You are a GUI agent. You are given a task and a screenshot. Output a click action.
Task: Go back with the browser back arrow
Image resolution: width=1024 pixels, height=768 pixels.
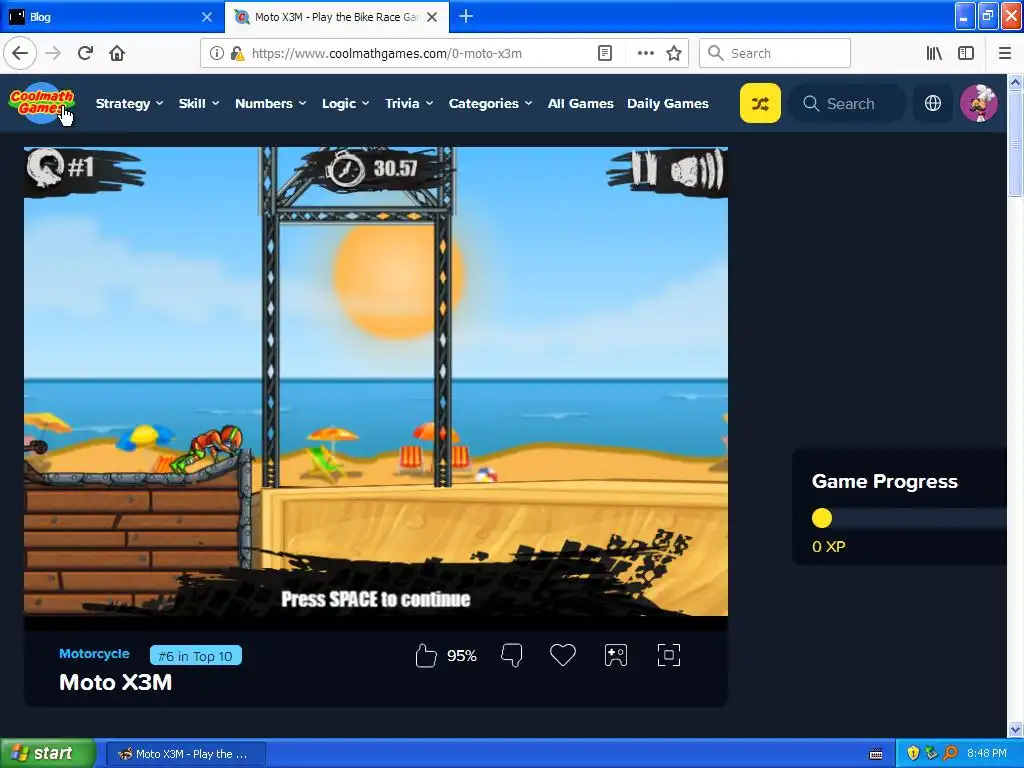(x=20, y=53)
